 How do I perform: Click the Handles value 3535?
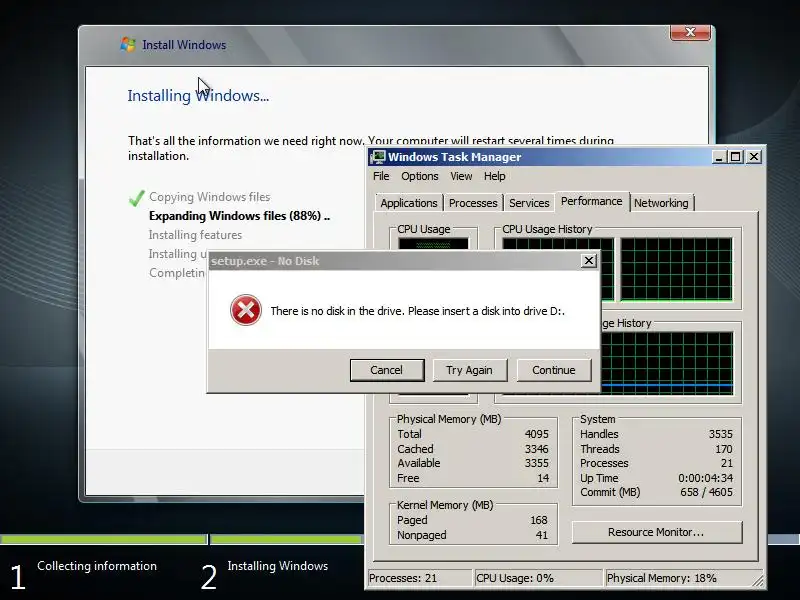pyautogui.click(x=720, y=434)
